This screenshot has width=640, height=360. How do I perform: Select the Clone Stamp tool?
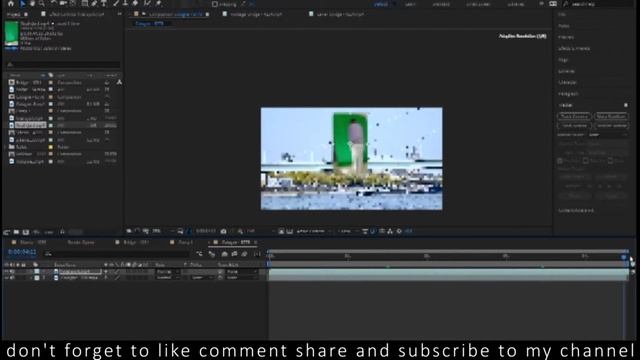pyautogui.click(x=126, y=4)
